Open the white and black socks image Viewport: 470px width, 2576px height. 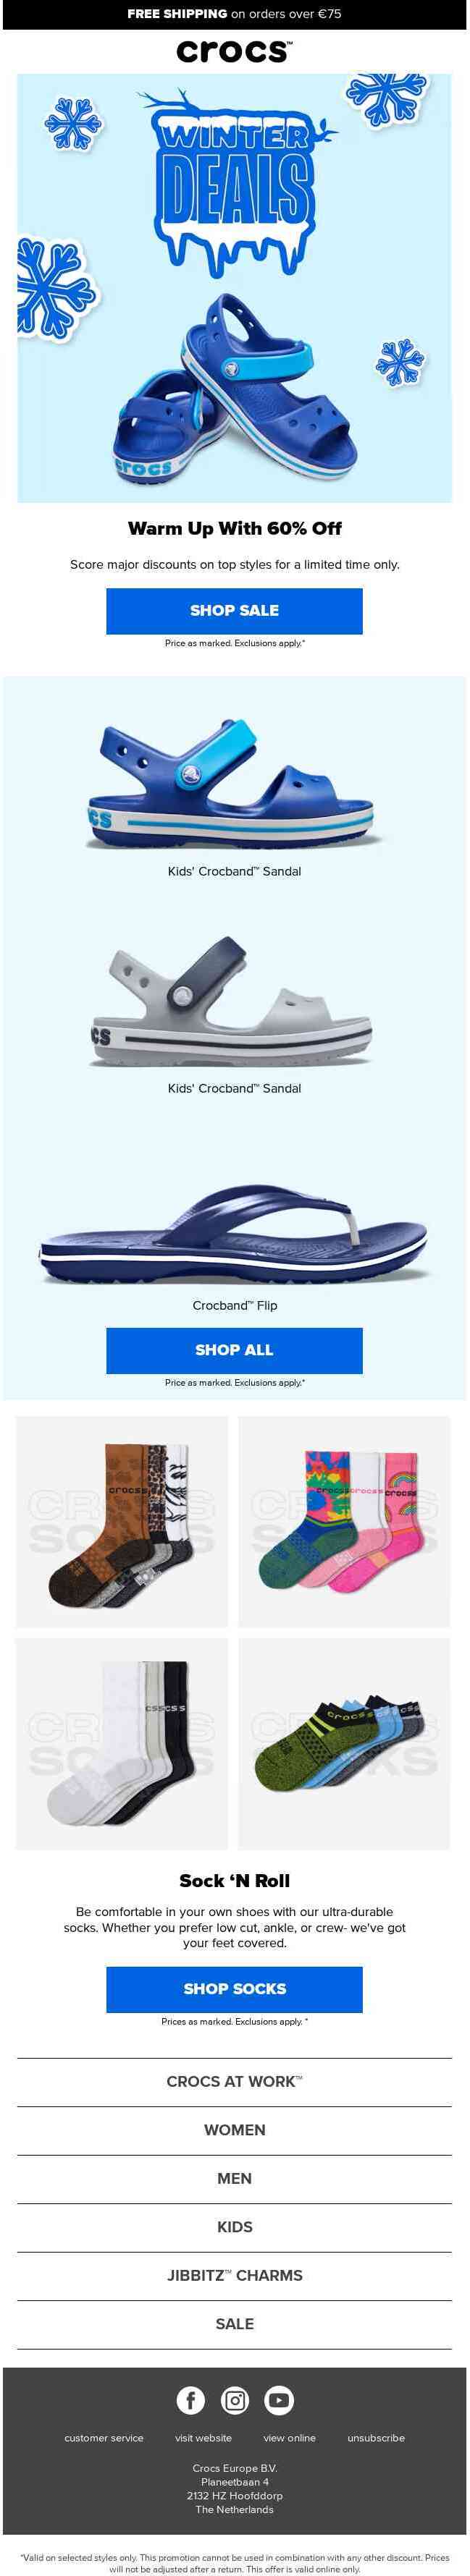tap(122, 1743)
